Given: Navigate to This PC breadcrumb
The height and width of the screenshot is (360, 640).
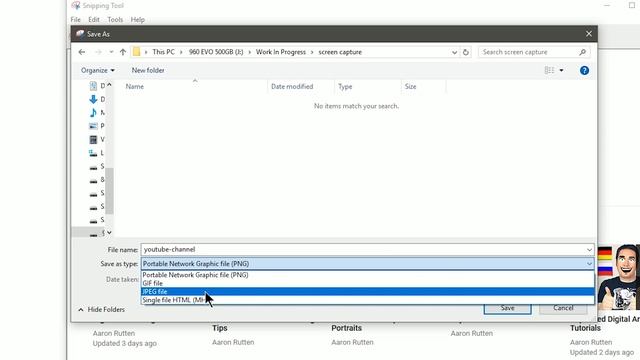Looking at the screenshot, I should (163, 52).
